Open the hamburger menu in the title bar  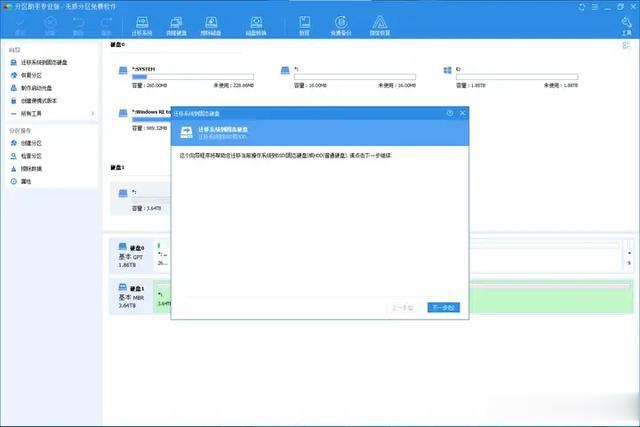click(x=595, y=7)
